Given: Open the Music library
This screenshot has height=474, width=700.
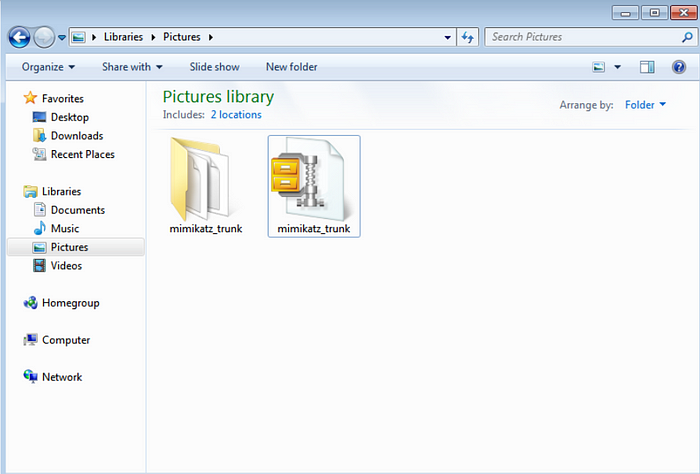Looking at the screenshot, I should pyautogui.click(x=65, y=229).
